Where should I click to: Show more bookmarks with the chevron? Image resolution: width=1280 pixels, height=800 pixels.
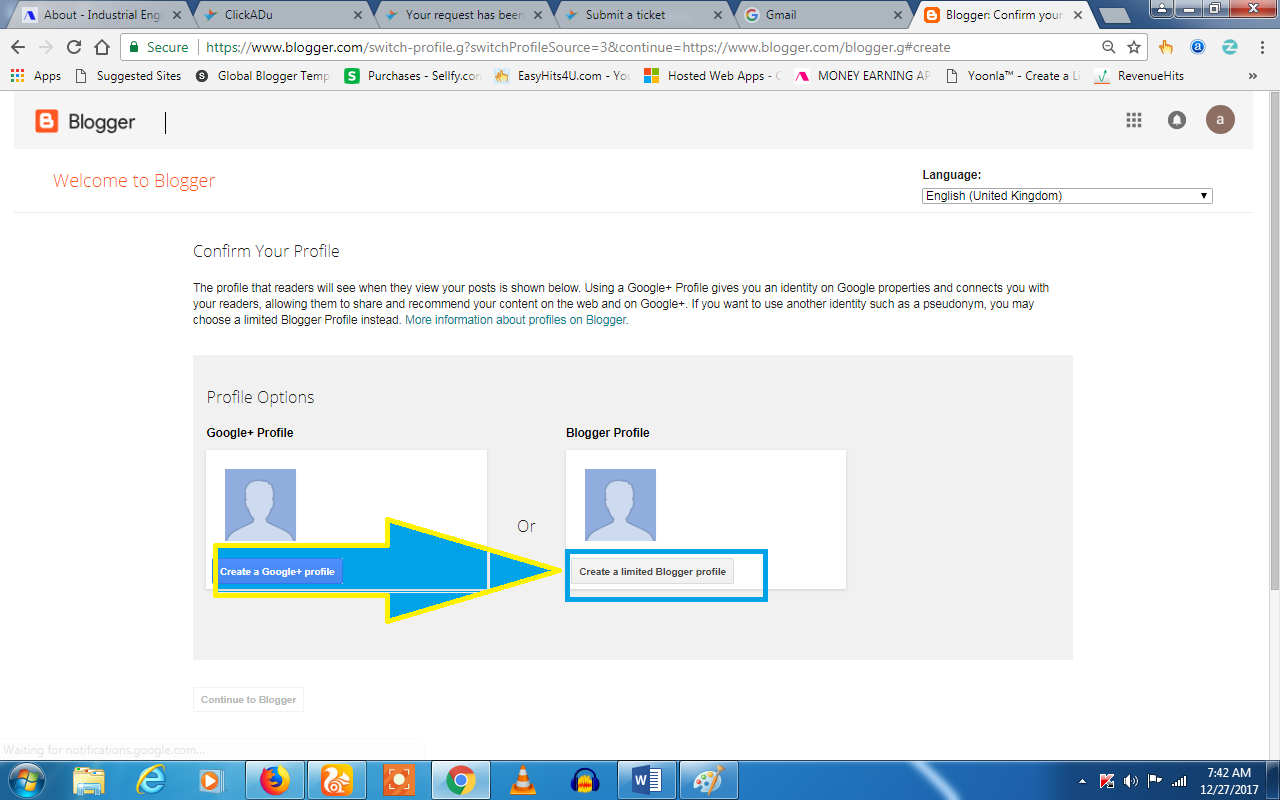(1253, 76)
